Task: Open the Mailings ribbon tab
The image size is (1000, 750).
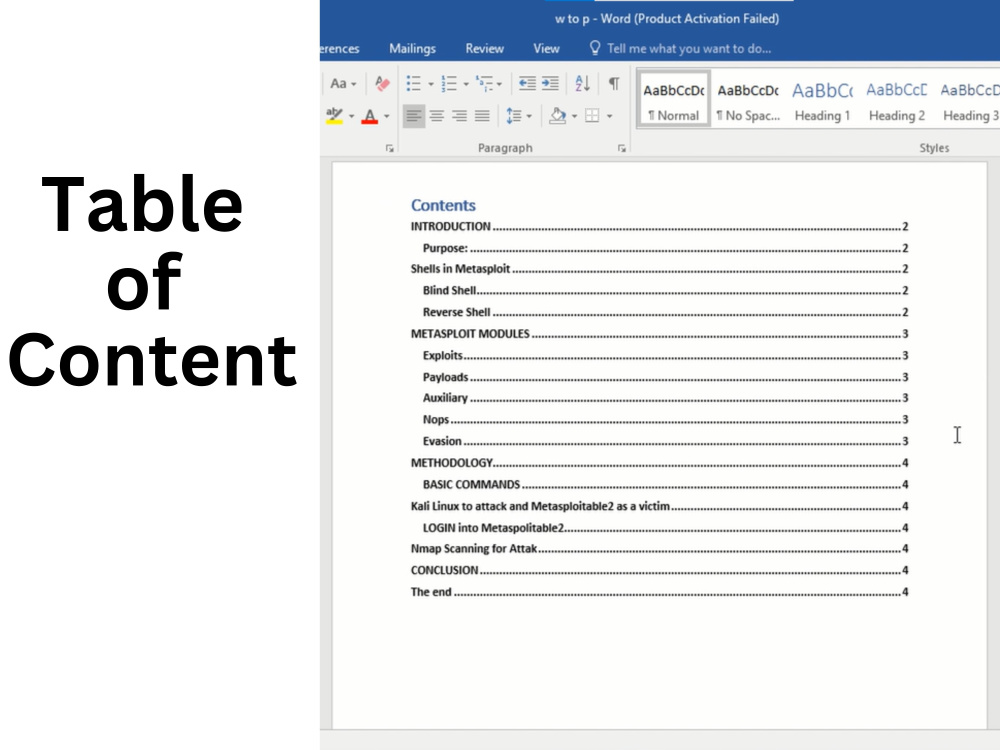Action: point(413,48)
